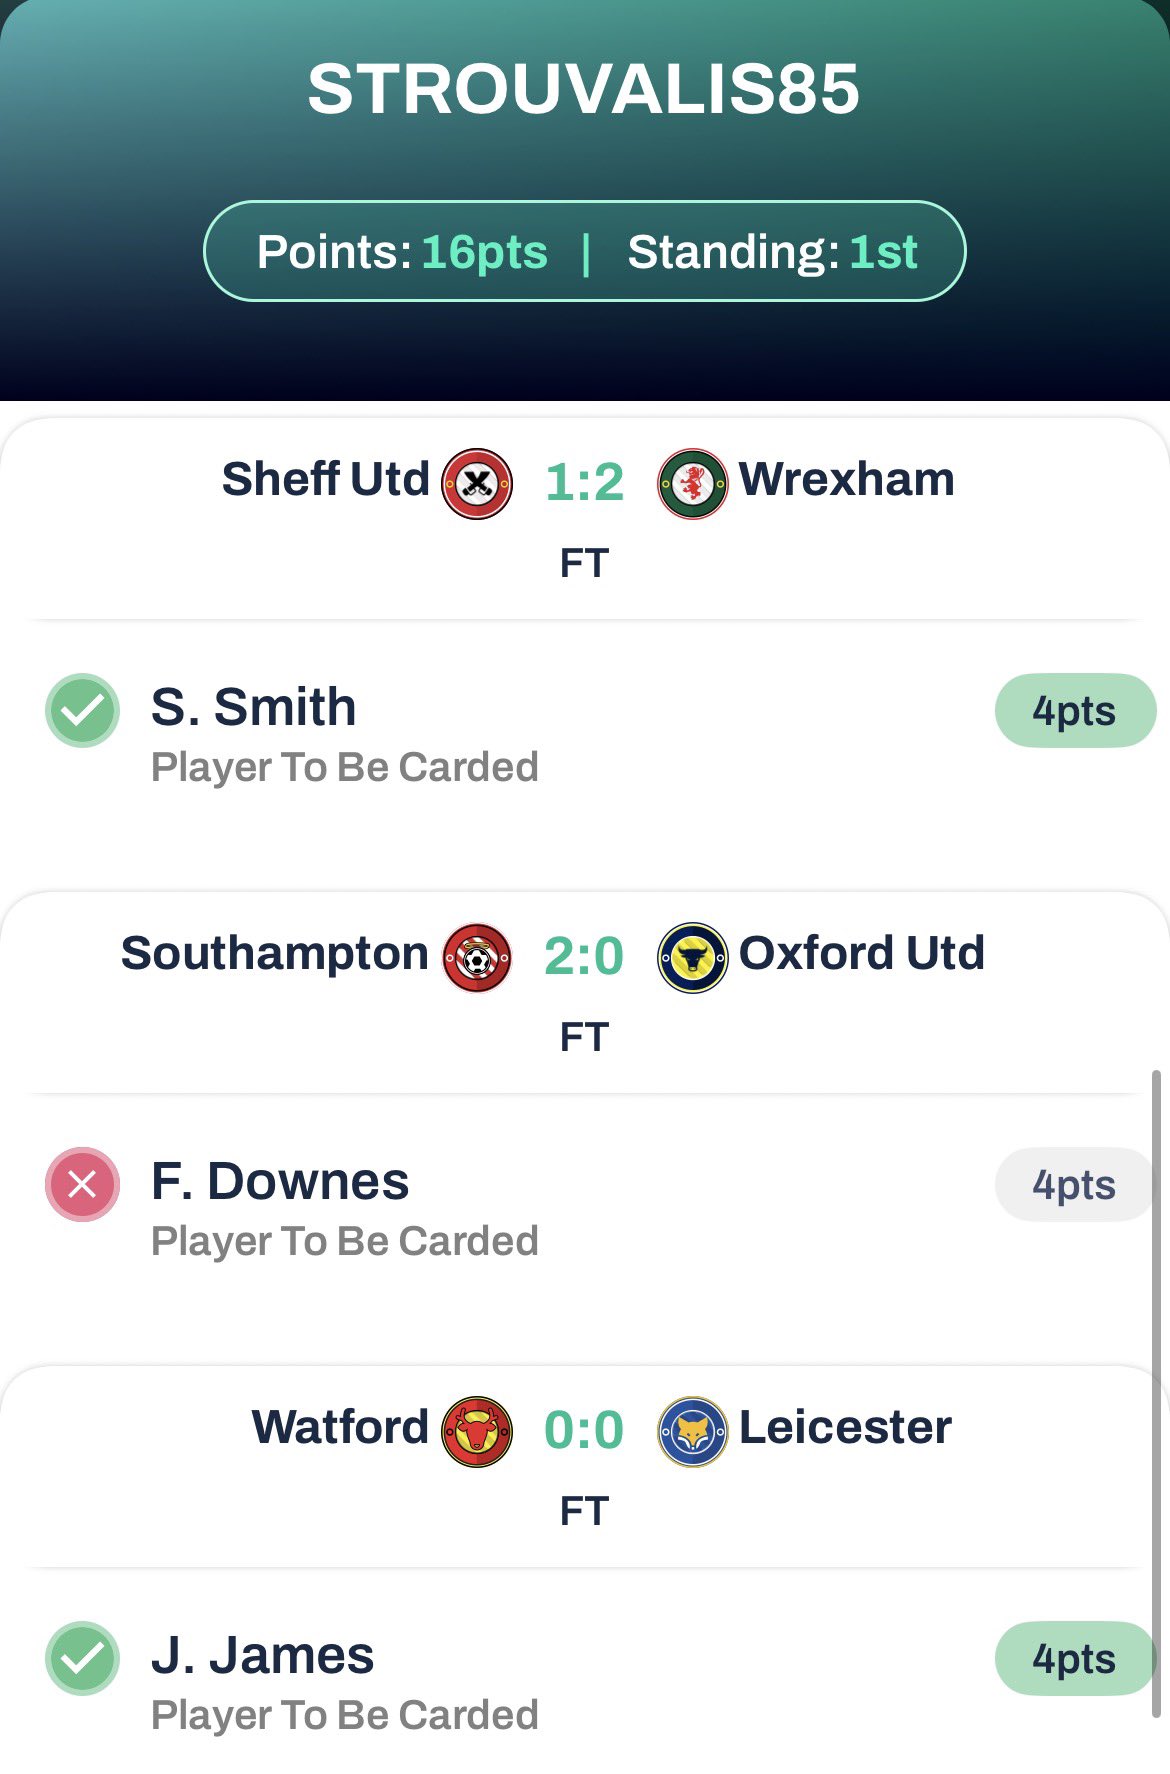The width and height of the screenshot is (1170, 1774).
Task: Click the Wrexham club crest
Action: click(x=692, y=484)
